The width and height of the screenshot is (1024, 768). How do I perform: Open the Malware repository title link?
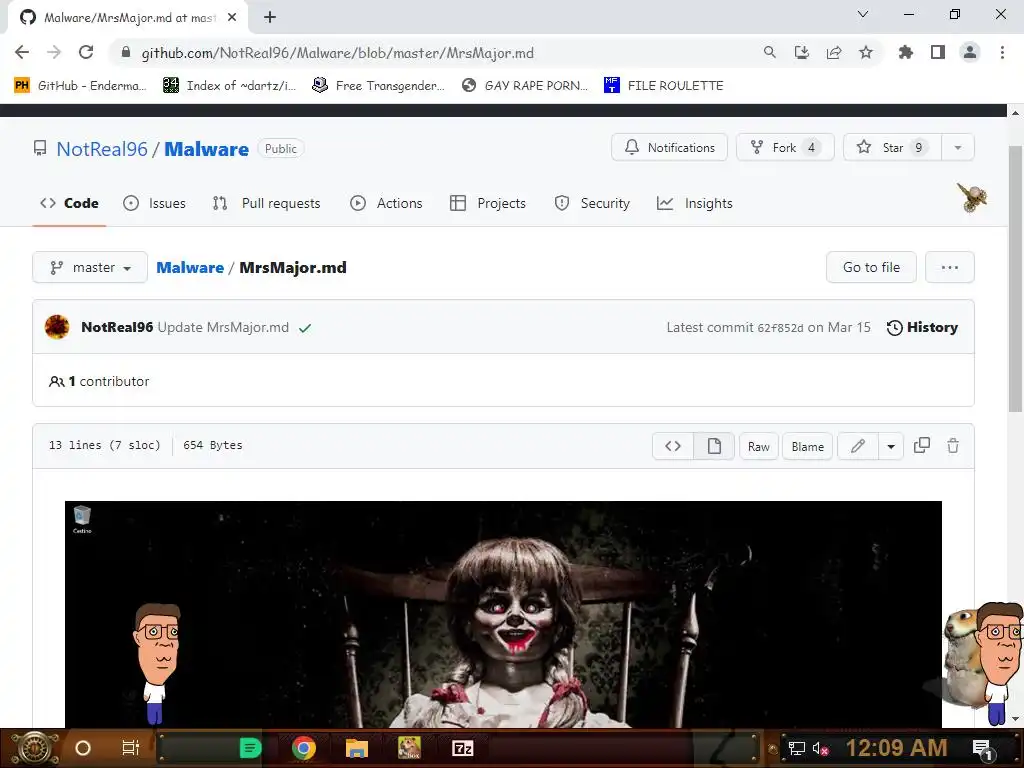click(x=206, y=149)
